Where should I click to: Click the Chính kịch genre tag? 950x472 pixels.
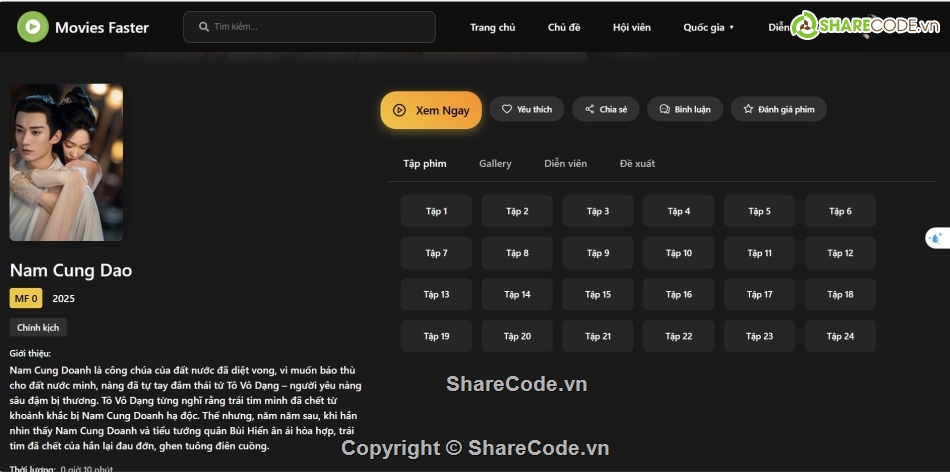point(38,327)
